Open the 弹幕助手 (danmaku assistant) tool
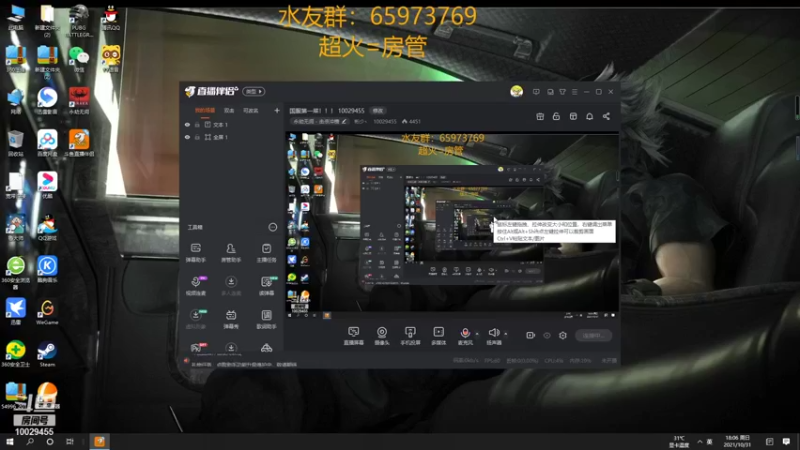Viewport: 800px width, 450px height. 195,252
